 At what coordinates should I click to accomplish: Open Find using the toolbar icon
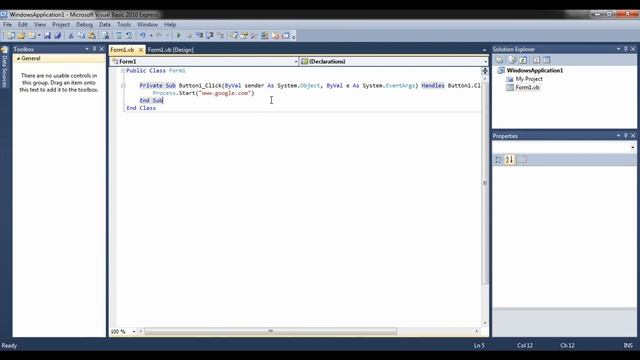pyautogui.click(x=105, y=36)
